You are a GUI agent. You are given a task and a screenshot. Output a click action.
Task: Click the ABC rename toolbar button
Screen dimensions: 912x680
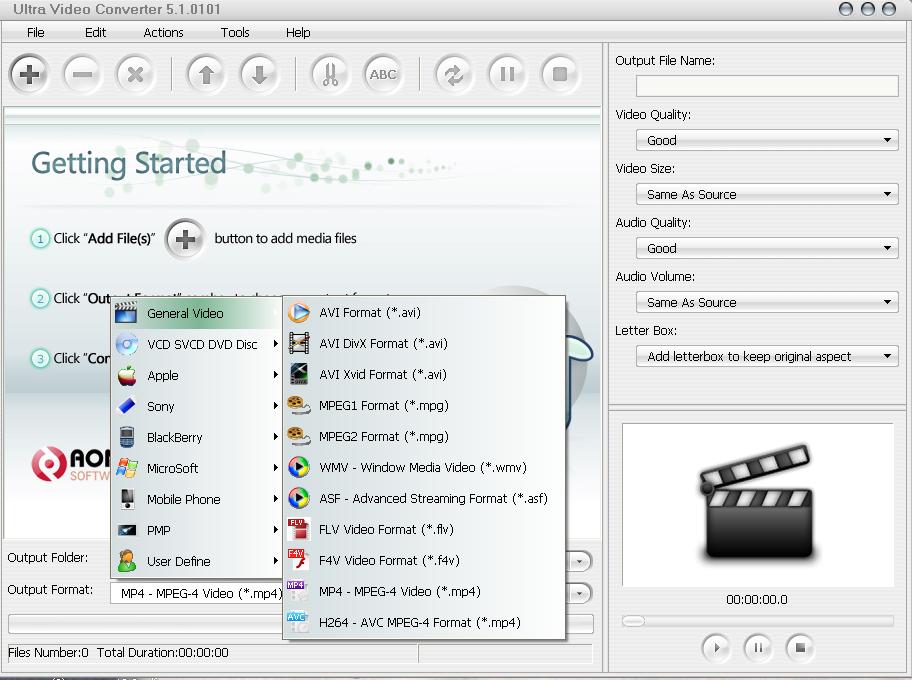point(383,74)
